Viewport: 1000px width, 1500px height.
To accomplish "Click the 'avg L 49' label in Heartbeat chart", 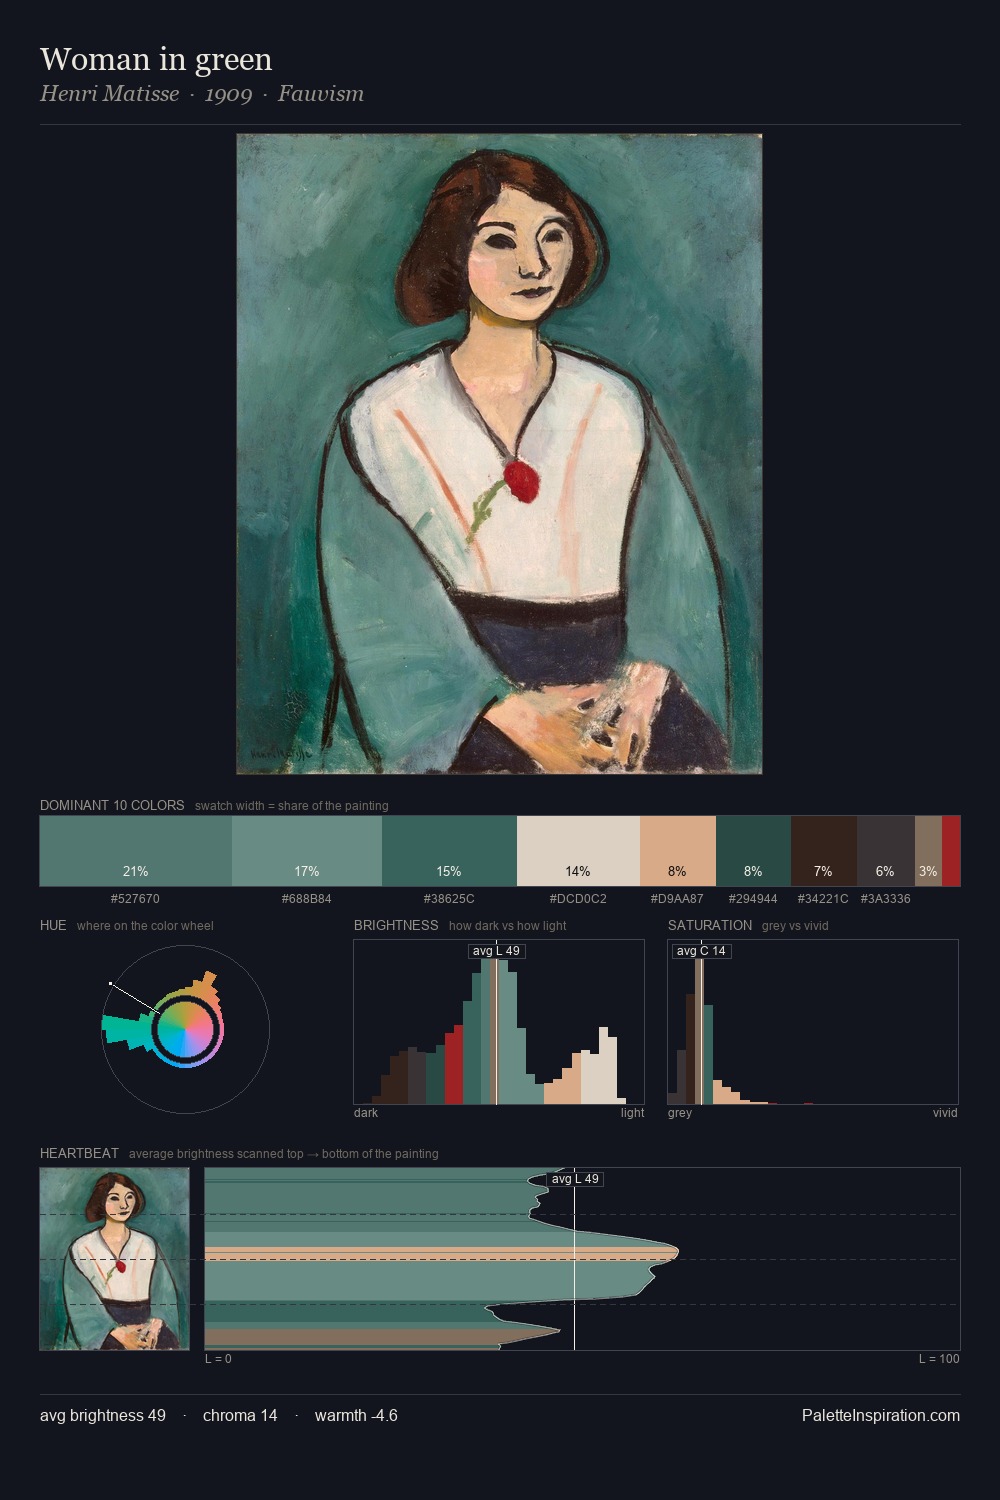I will click(x=575, y=1179).
